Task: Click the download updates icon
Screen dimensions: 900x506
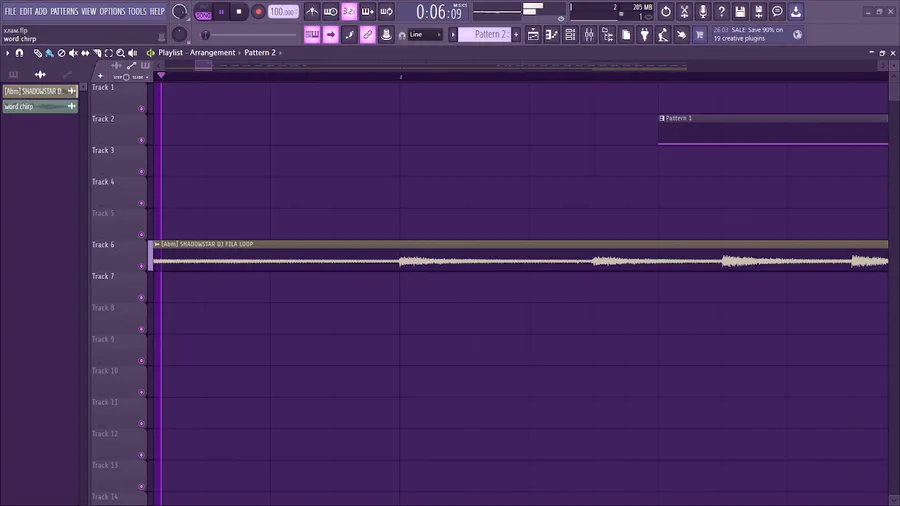Action: 796,11
